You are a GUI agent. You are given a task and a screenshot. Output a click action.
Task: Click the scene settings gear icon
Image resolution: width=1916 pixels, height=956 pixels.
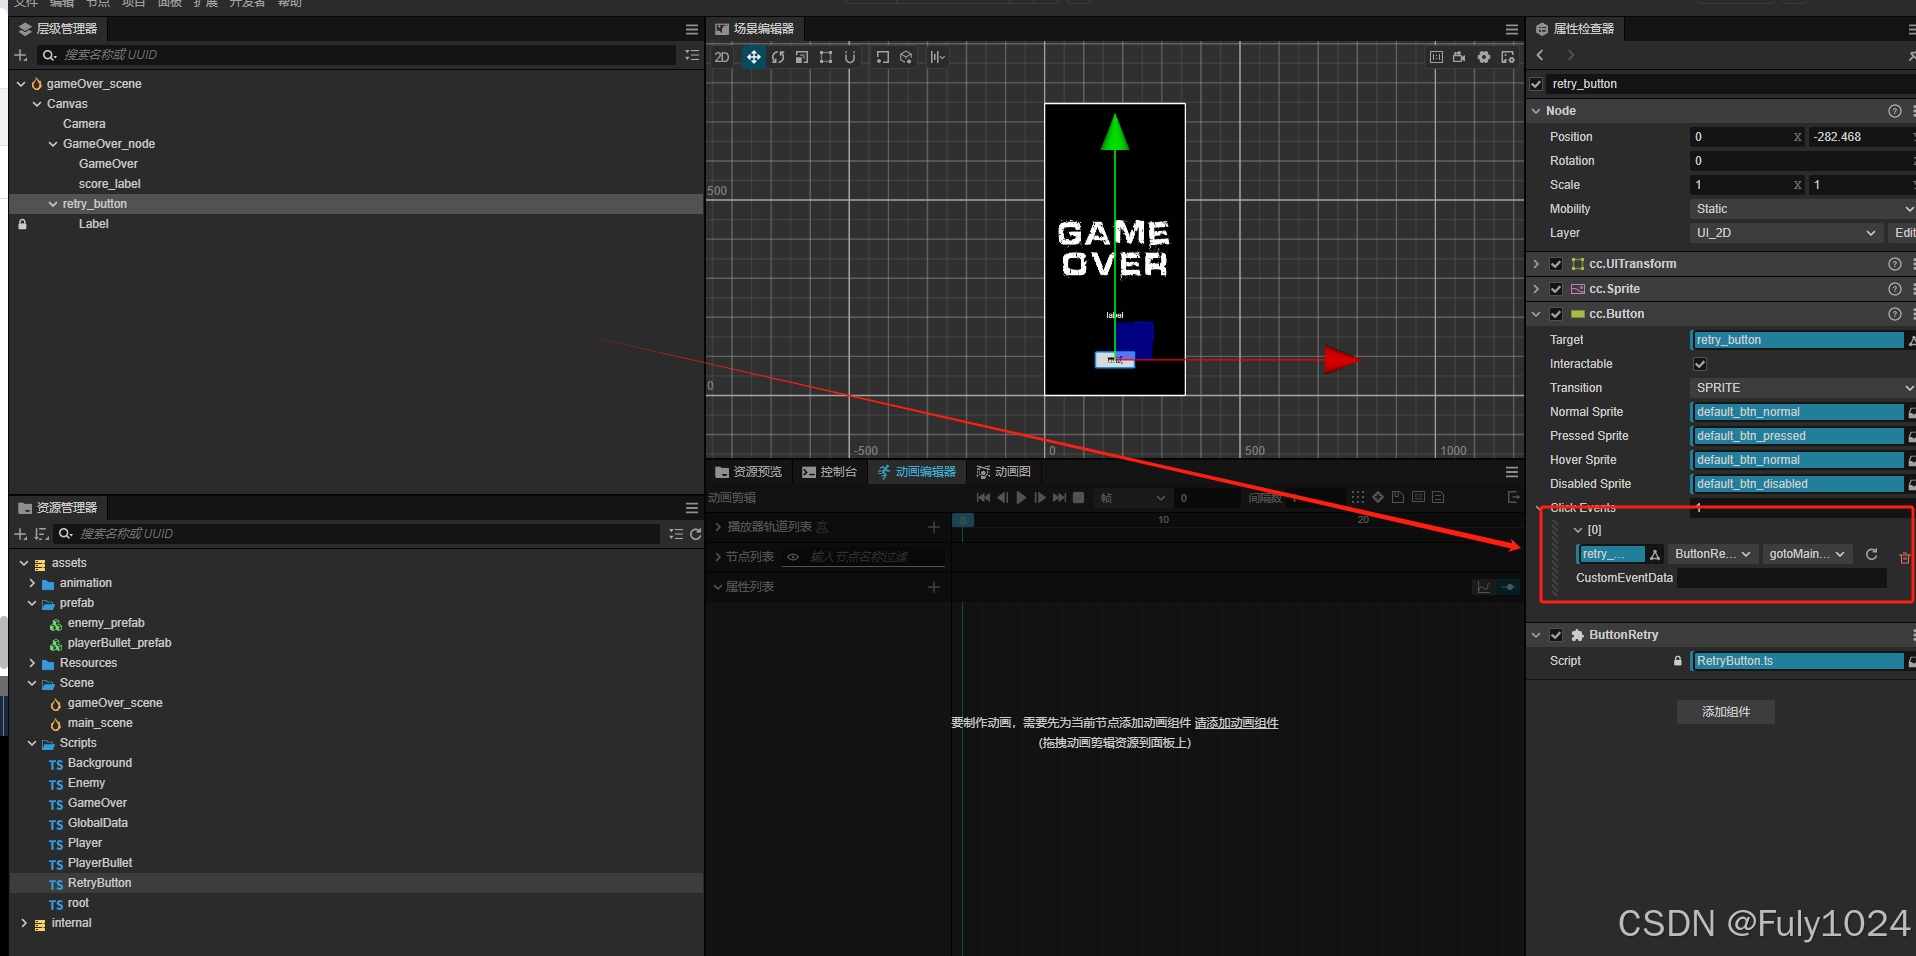[1484, 57]
